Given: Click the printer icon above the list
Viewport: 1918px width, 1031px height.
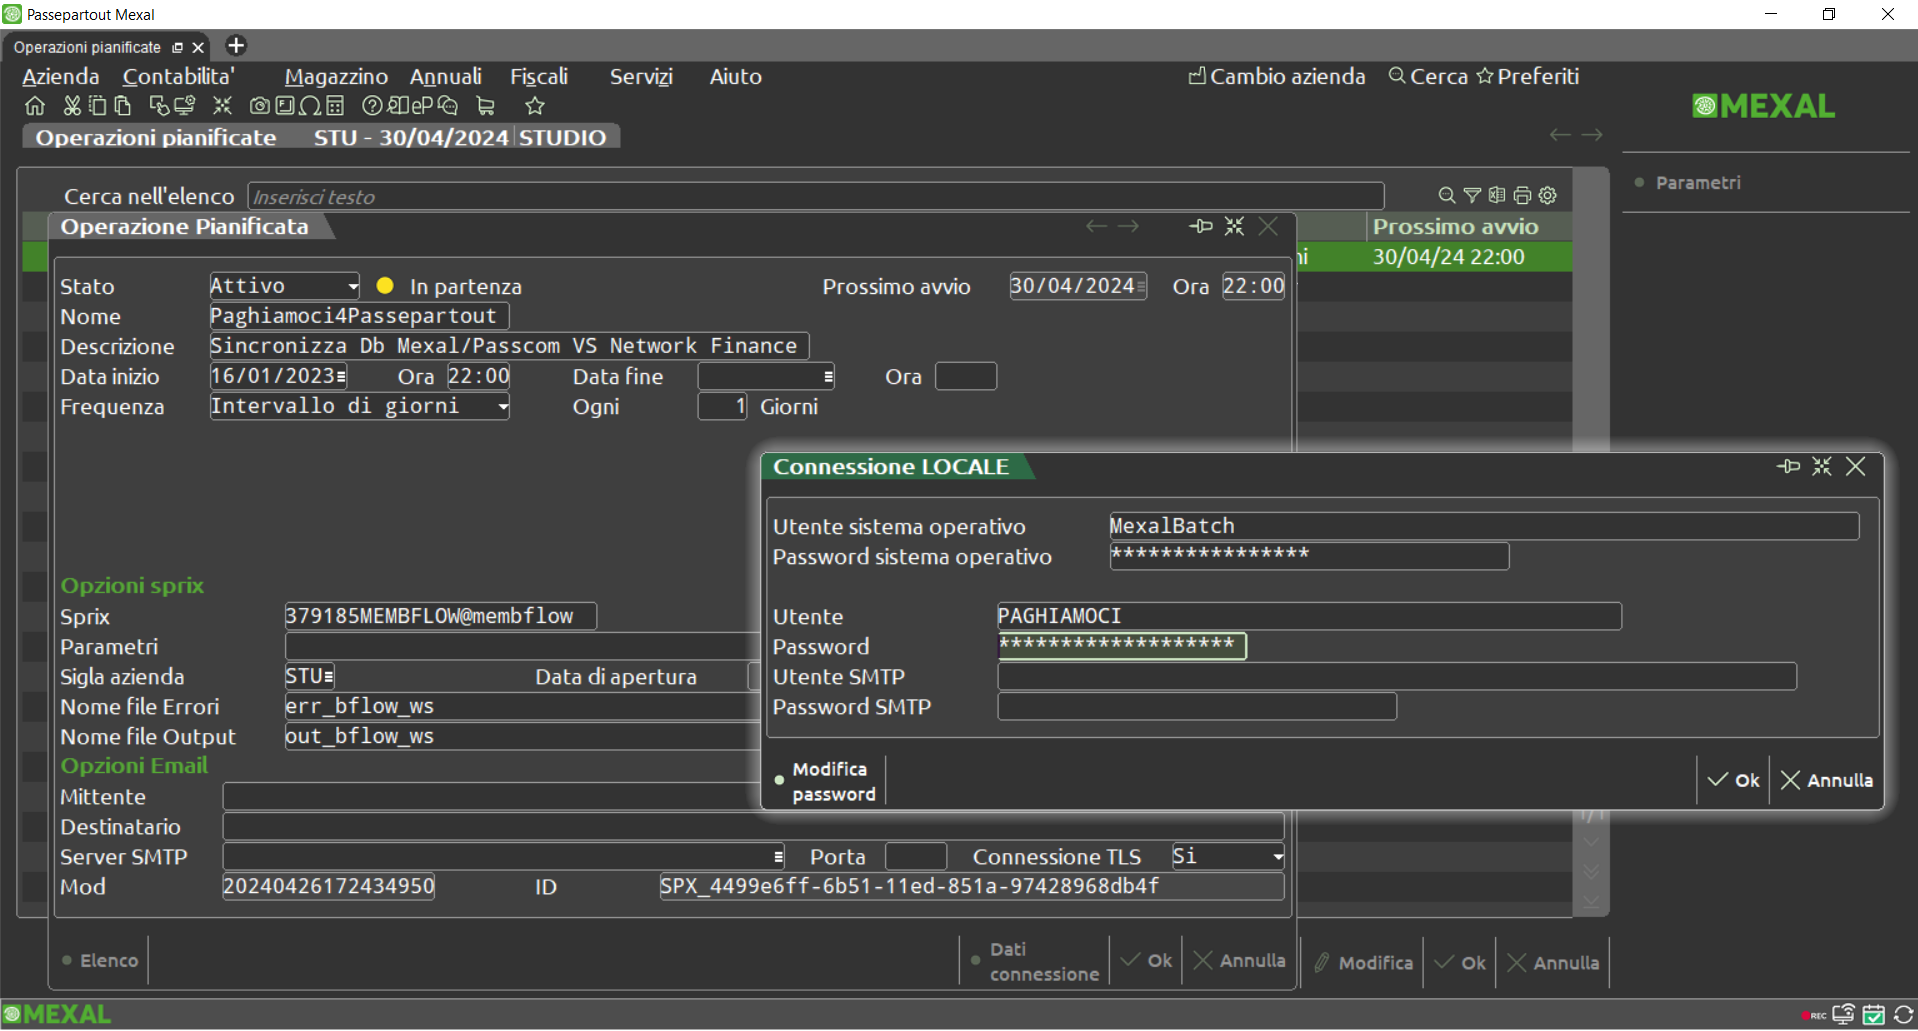Looking at the screenshot, I should [1522, 195].
